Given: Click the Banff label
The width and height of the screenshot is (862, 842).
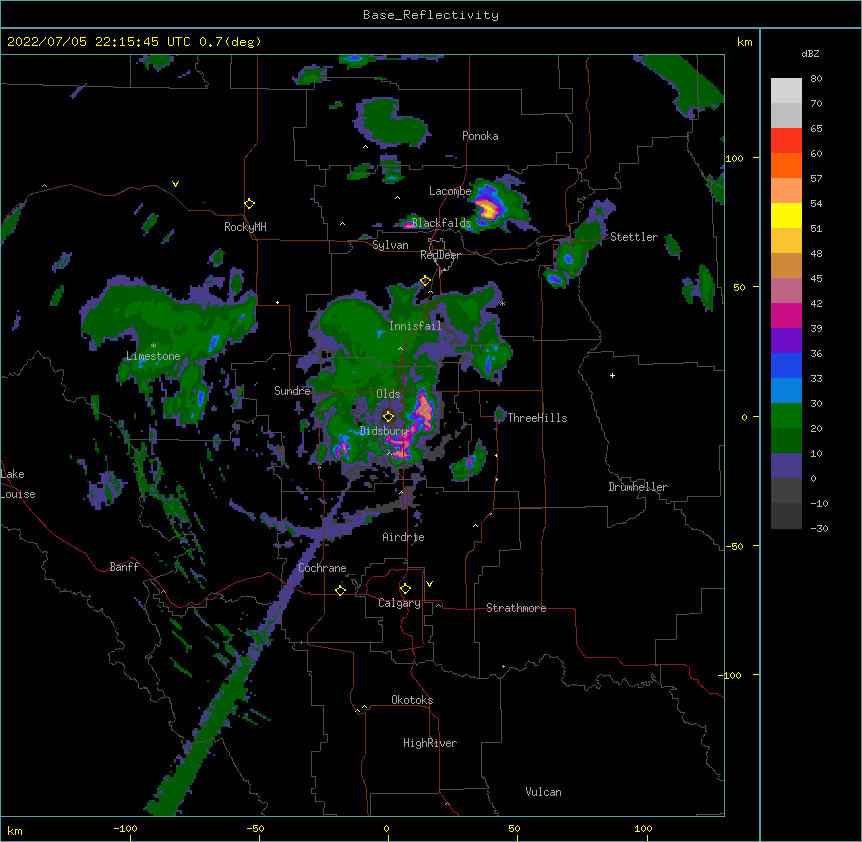Looking at the screenshot, I should pyautogui.click(x=124, y=567).
